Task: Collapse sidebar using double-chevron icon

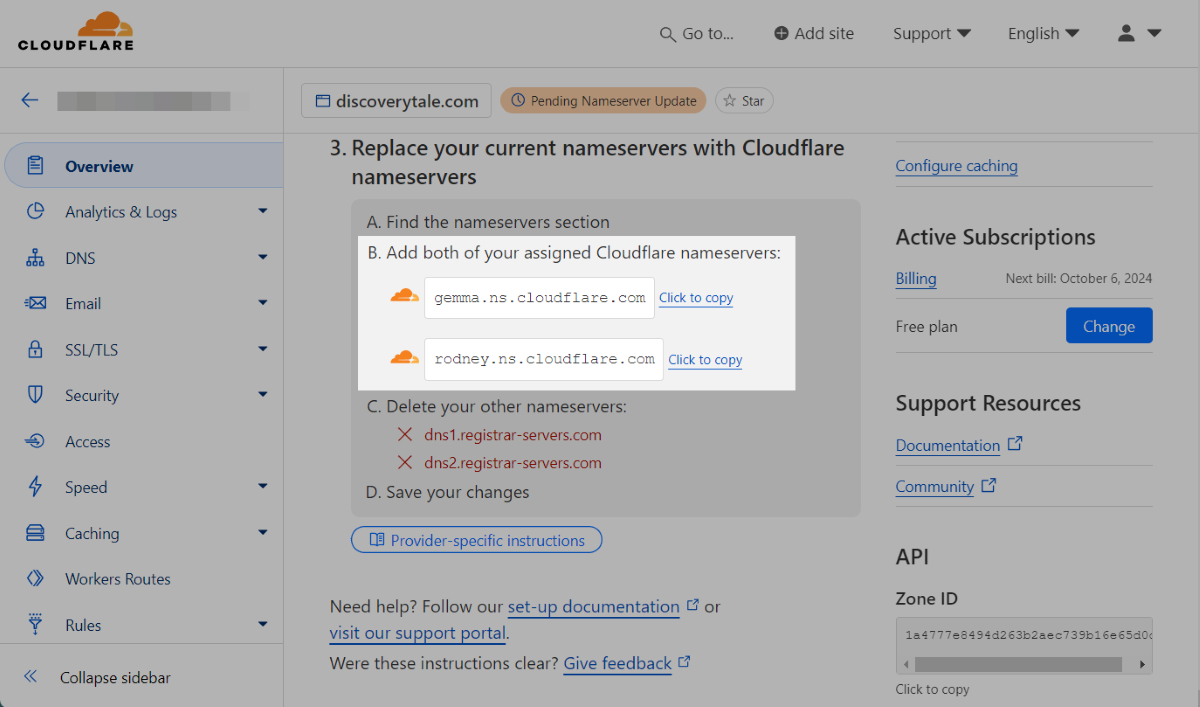Action: [31, 677]
